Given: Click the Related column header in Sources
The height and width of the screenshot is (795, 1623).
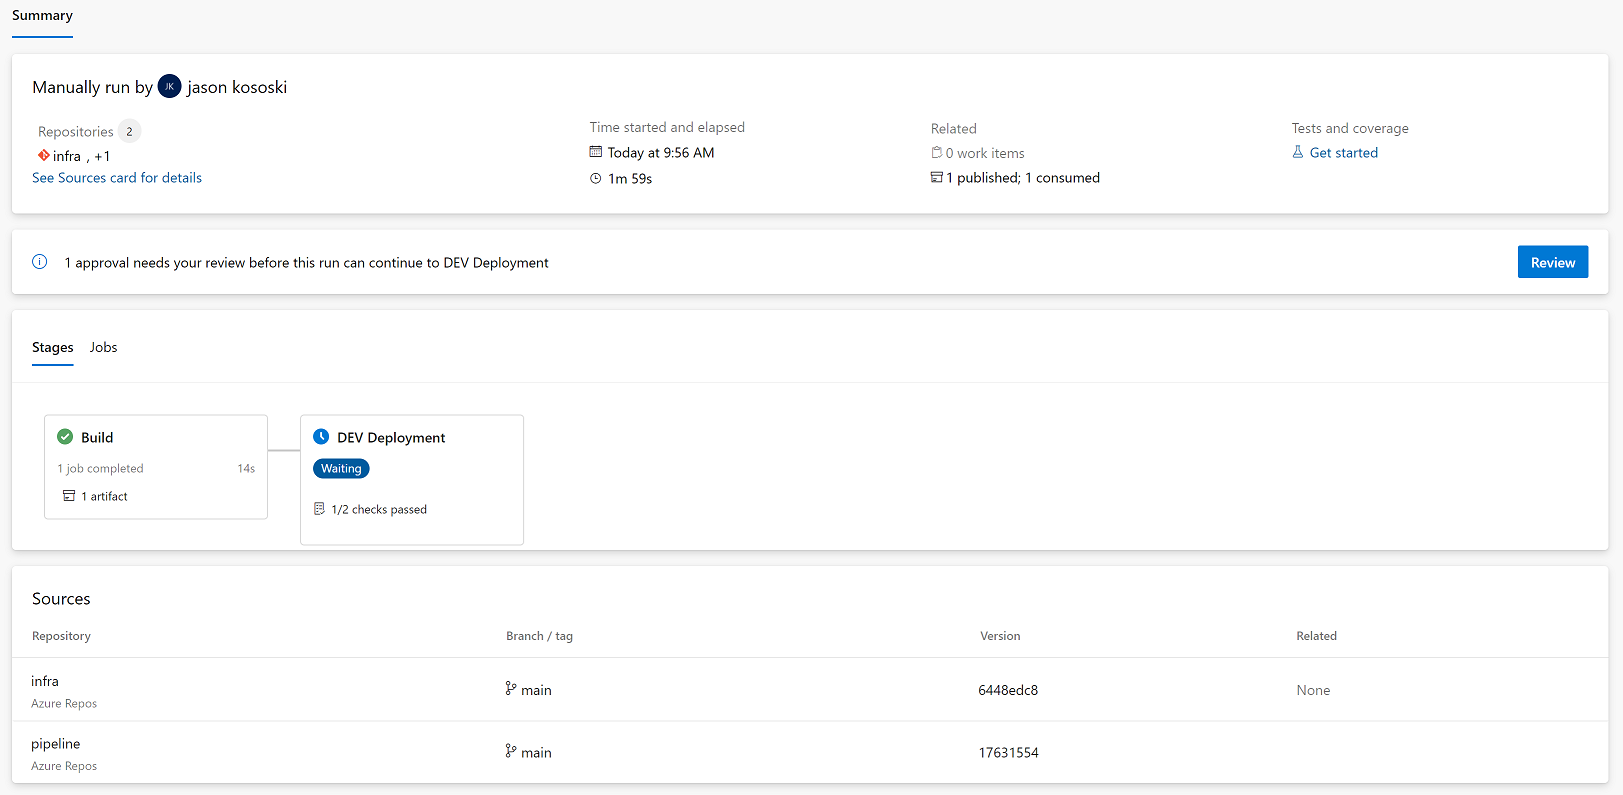Looking at the screenshot, I should coord(1316,636).
